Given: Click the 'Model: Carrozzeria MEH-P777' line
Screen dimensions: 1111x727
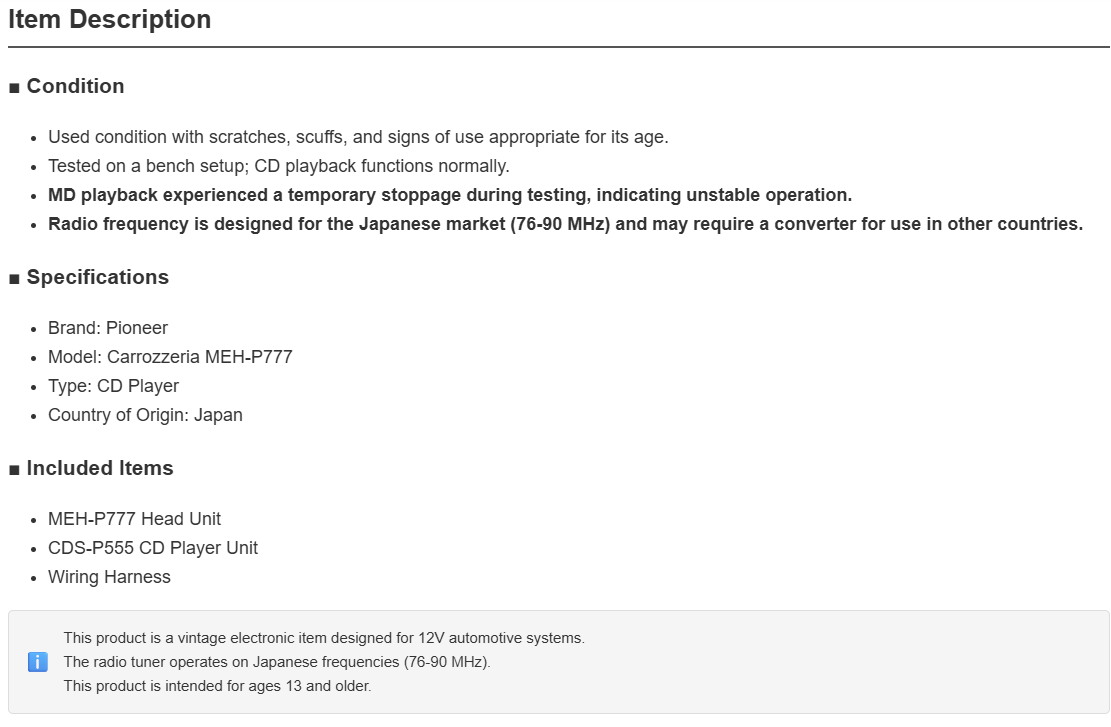Looking at the screenshot, I should 170,357.
